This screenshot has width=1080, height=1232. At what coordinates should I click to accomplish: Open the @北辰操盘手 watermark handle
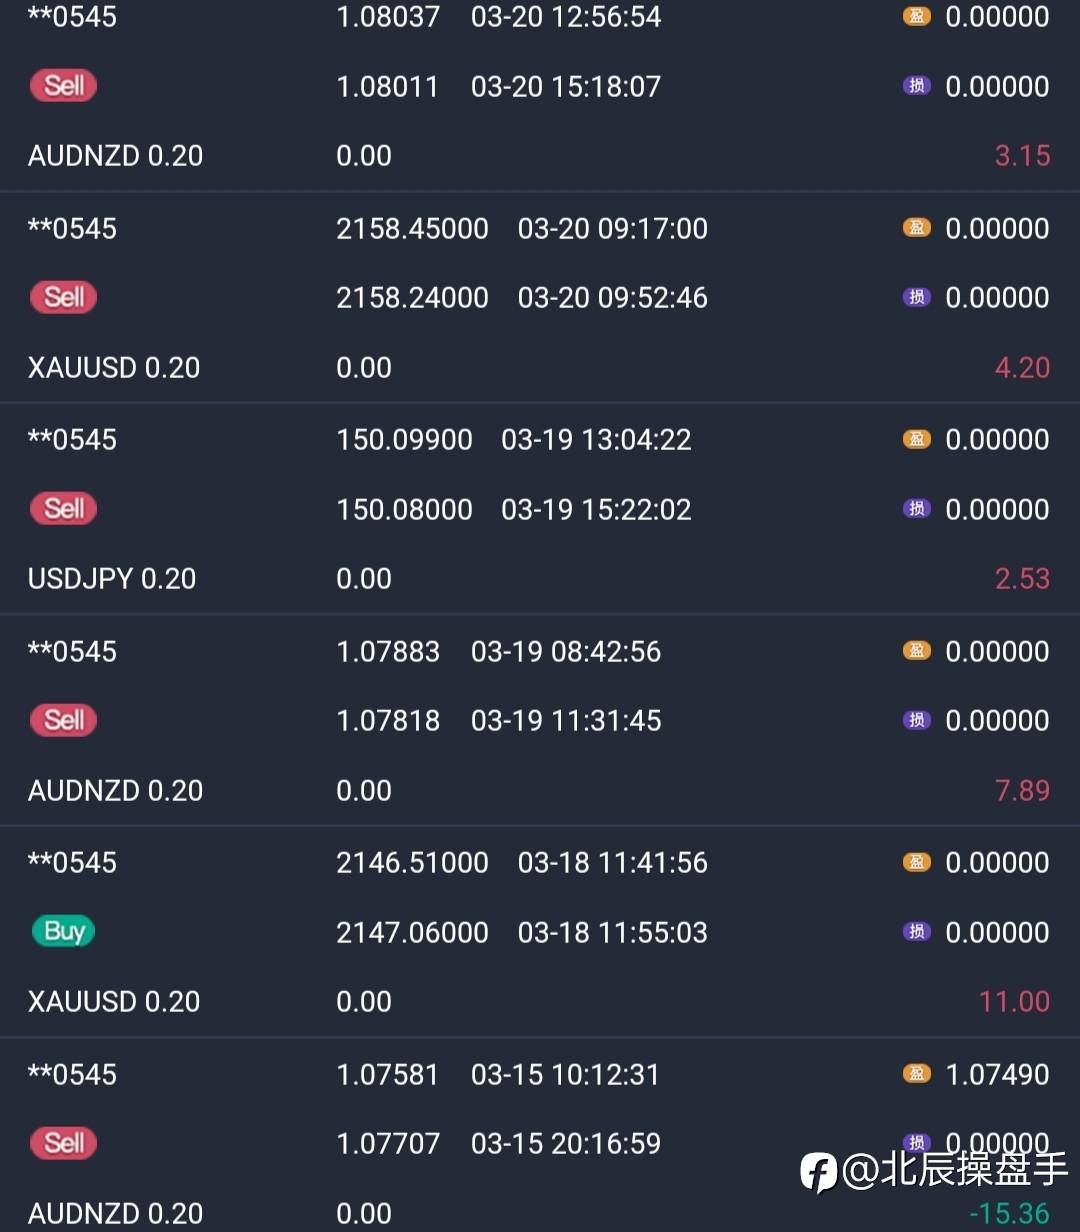[955, 1170]
